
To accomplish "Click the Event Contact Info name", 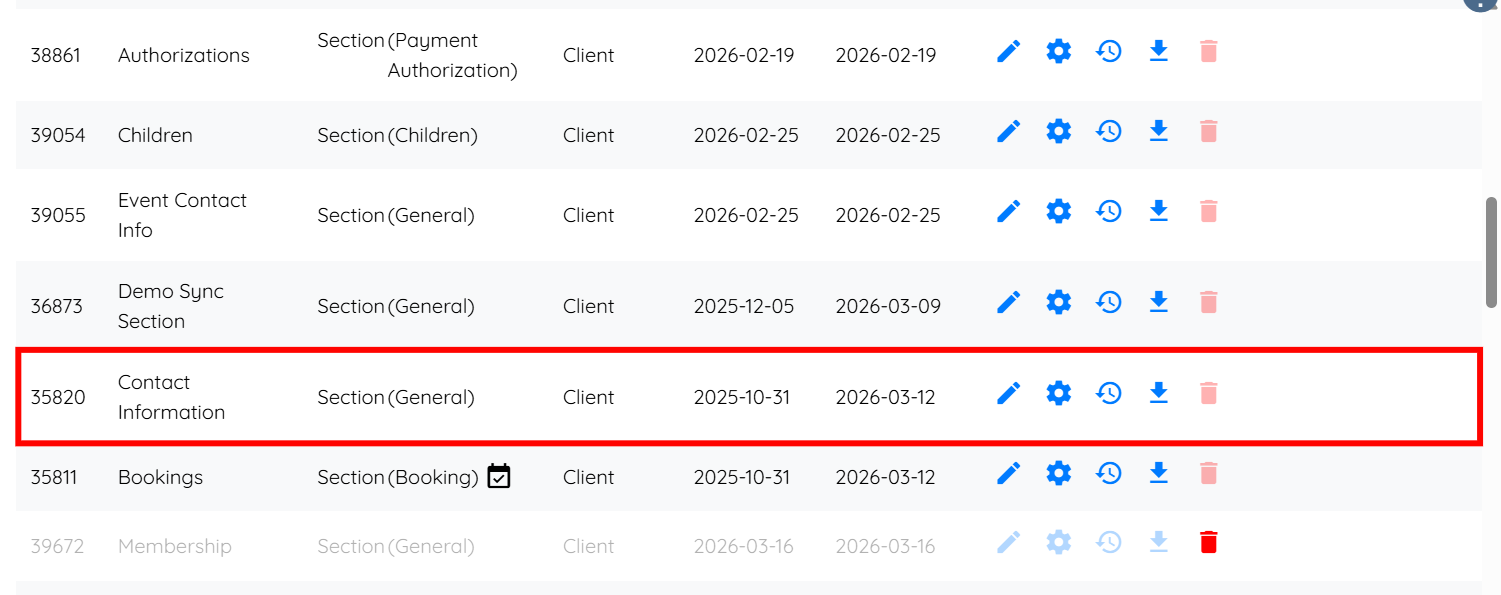I will [x=181, y=215].
